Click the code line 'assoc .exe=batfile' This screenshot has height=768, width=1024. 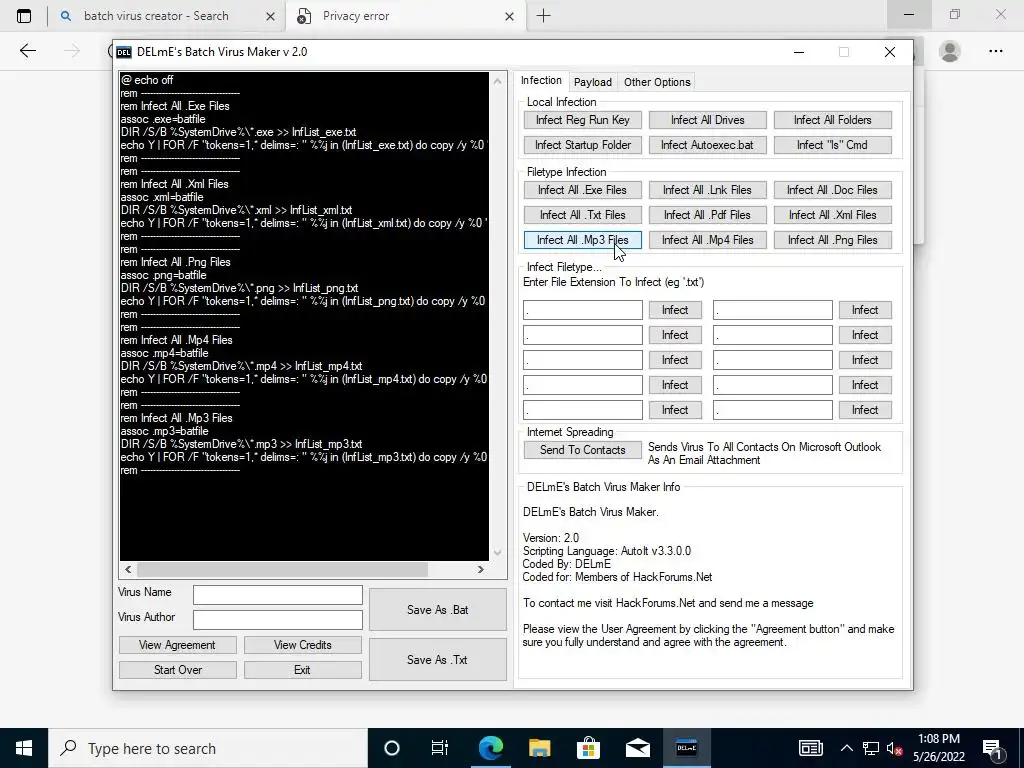(163, 119)
